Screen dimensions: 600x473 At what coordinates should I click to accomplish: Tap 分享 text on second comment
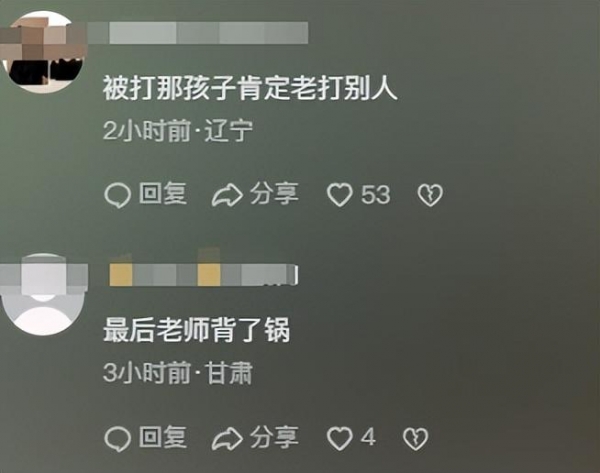274,437
